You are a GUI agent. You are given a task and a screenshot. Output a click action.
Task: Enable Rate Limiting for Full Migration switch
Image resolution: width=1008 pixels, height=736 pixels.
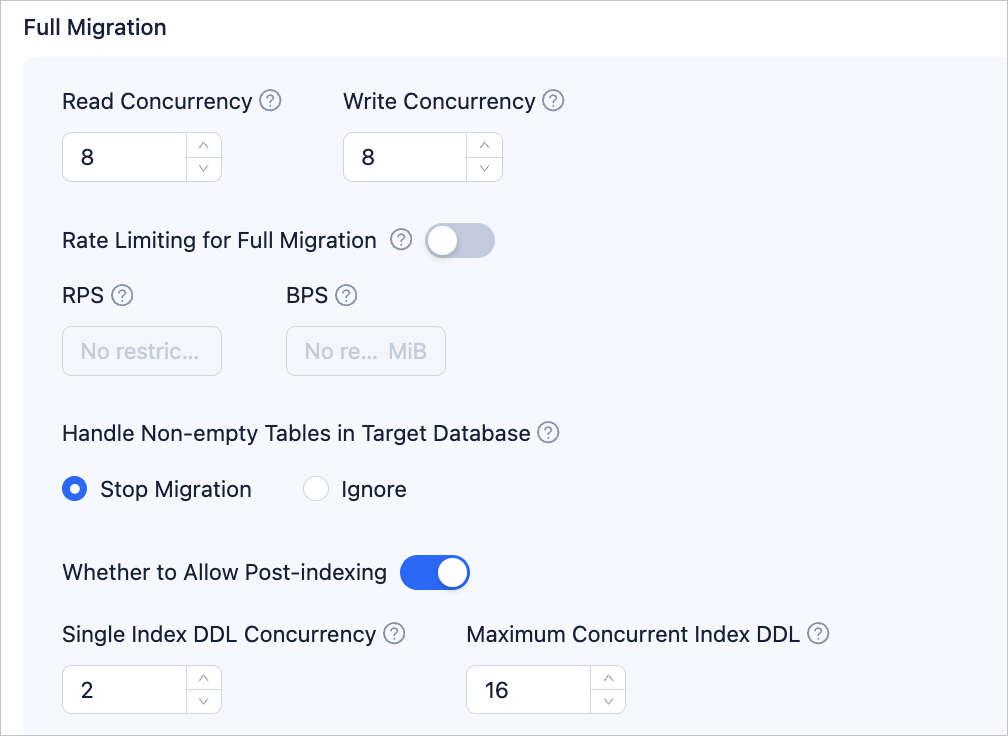pyautogui.click(x=460, y=240)
